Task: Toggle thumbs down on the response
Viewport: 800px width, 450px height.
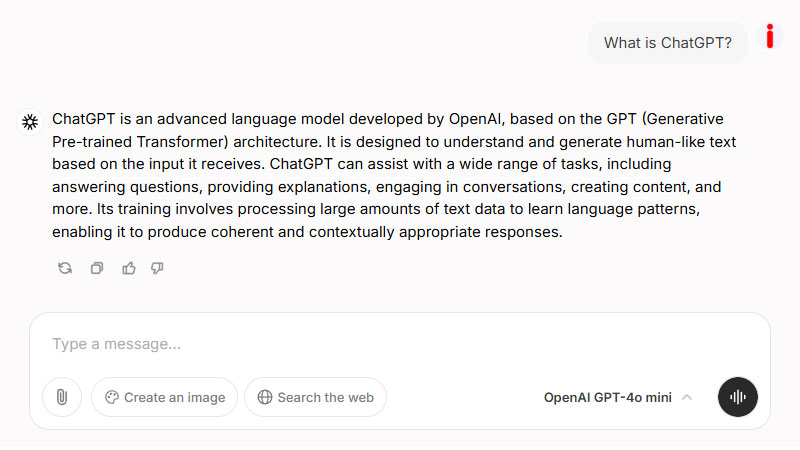Action: 157,268
